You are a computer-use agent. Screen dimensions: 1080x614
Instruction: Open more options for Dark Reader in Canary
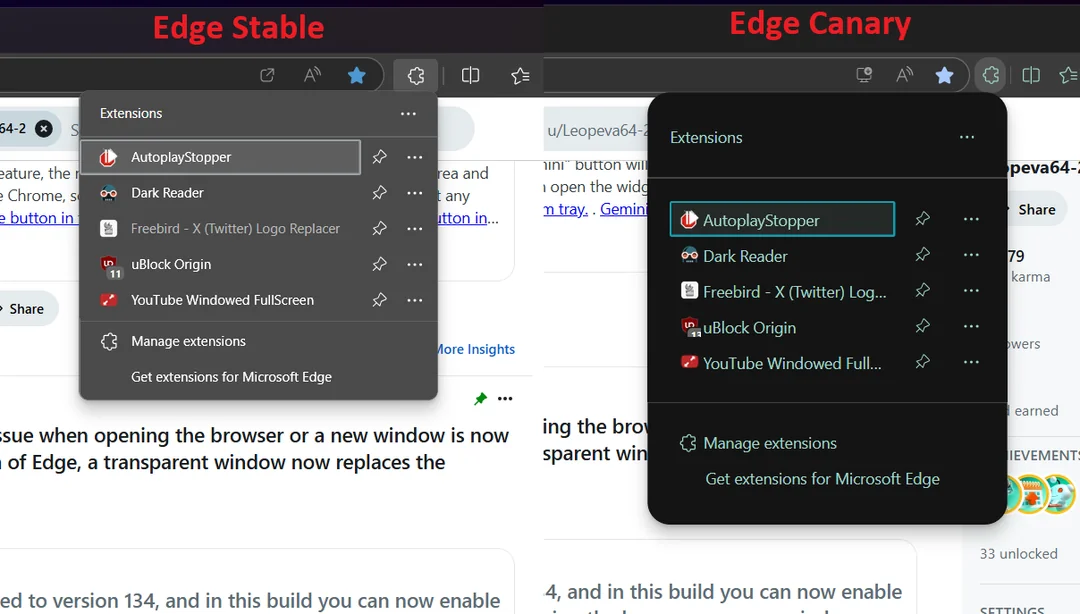click(971, 255)
